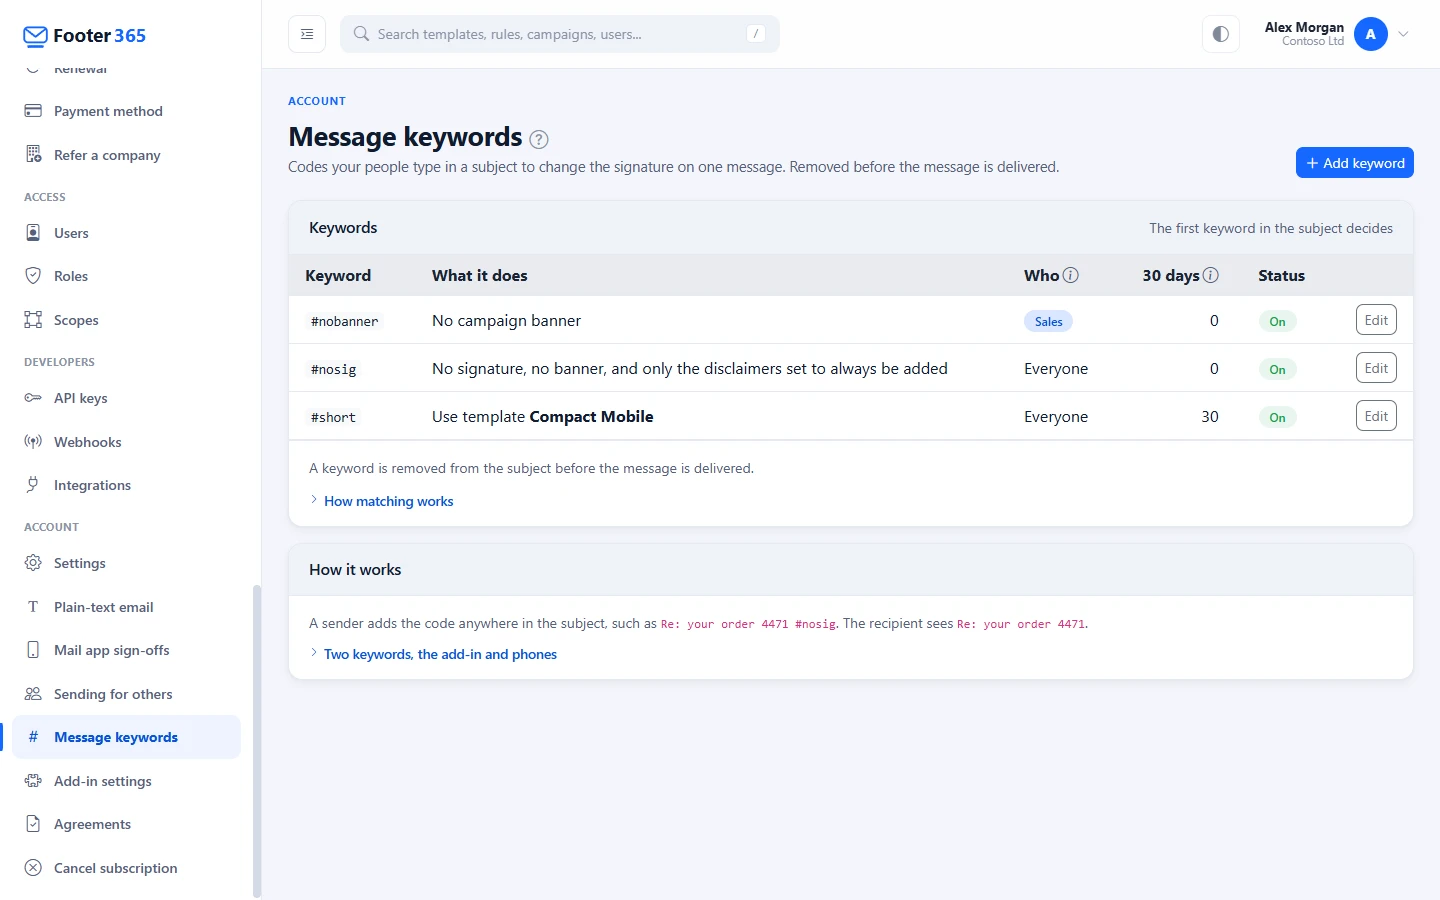The image size is (1440, 900).
Task: Click the Agreements document icon
Action: (x=33, y=824)
